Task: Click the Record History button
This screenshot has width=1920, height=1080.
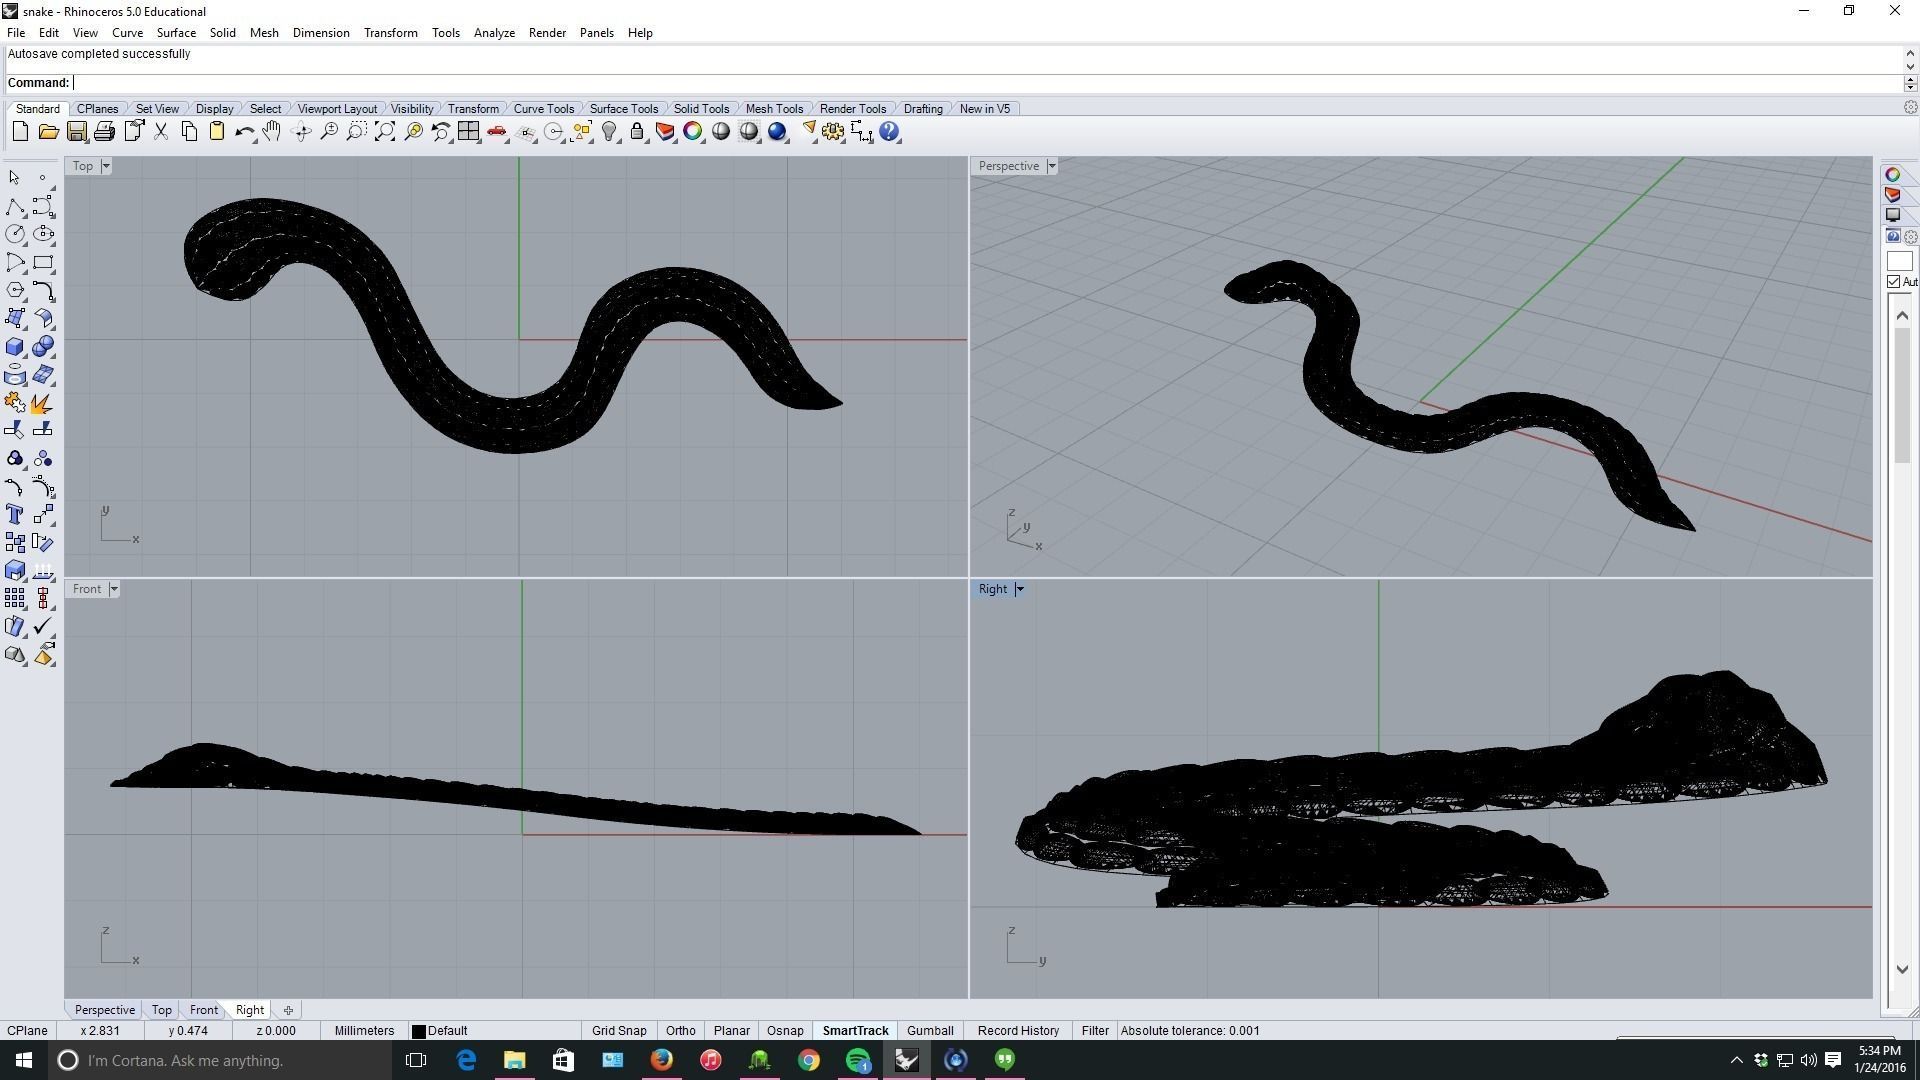Action: coord(1018,1031)
